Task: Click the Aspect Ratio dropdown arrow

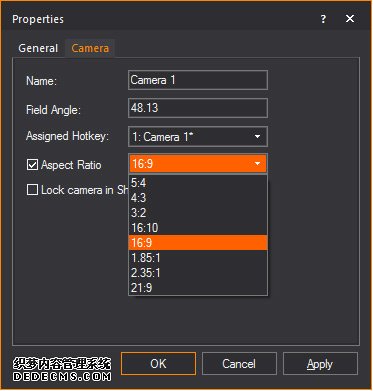Action: (257, 164)
